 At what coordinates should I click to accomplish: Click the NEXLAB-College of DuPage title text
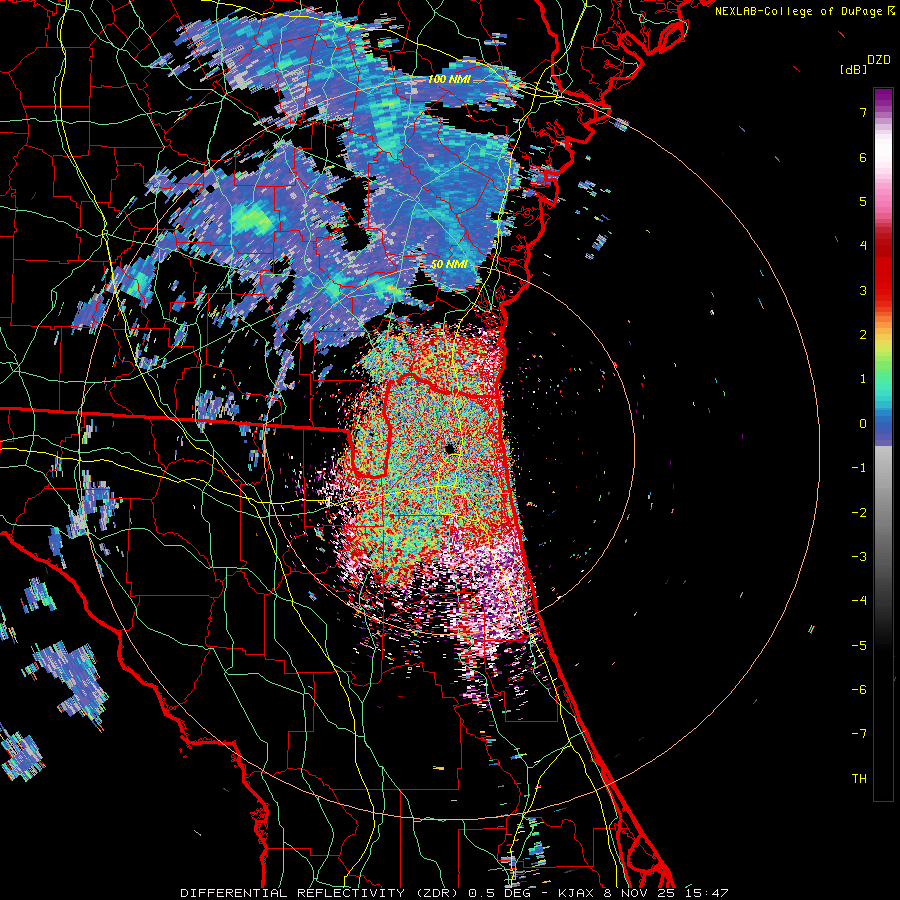pos(800,11)
